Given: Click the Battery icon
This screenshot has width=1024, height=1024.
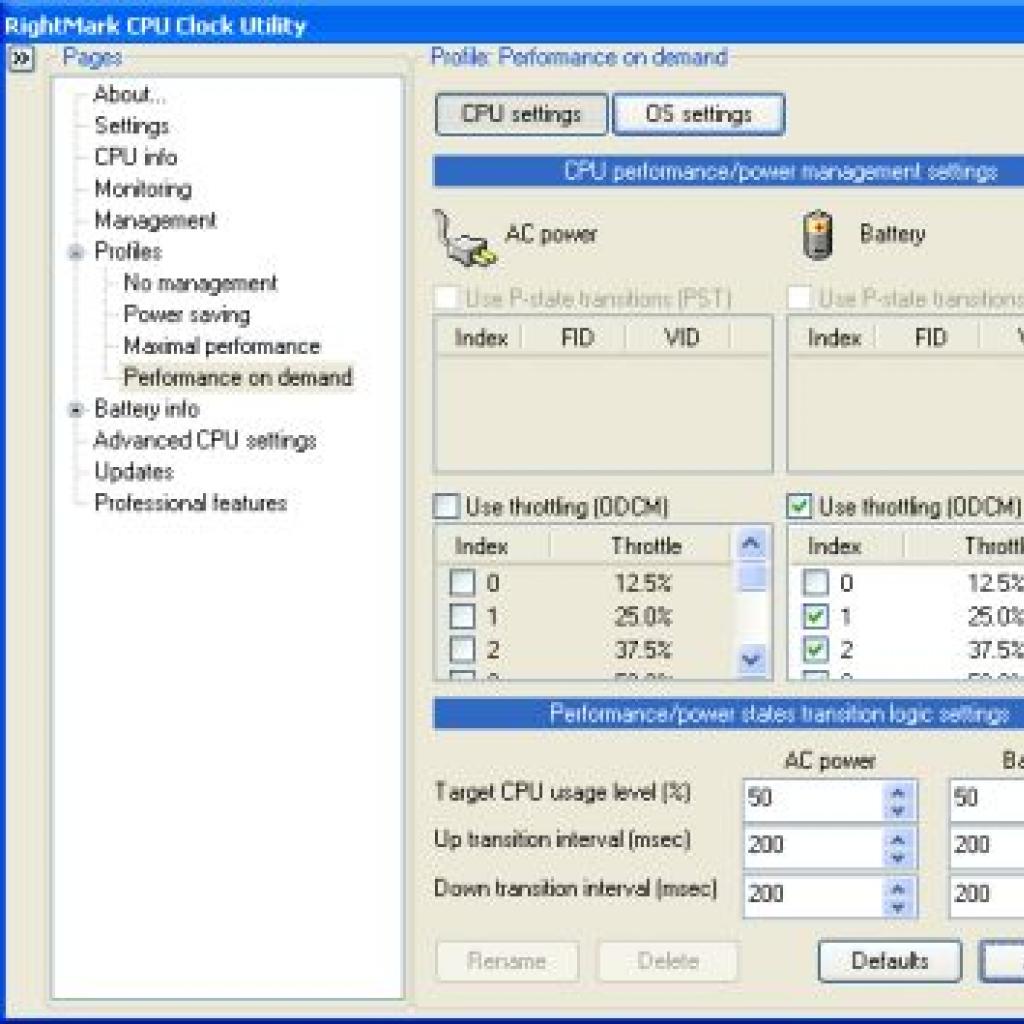Looking at the screenshot, I should (818, 235).
